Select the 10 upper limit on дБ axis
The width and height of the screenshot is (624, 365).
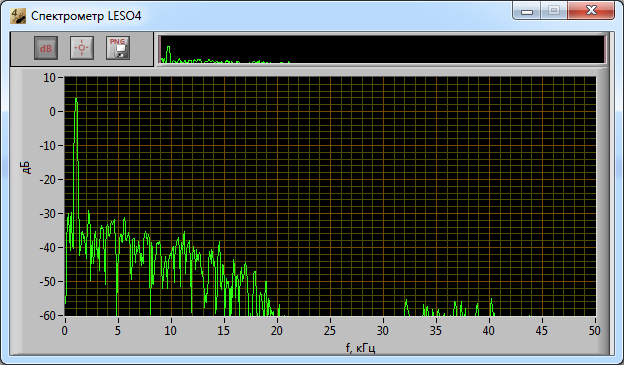(x=50, y=78)
